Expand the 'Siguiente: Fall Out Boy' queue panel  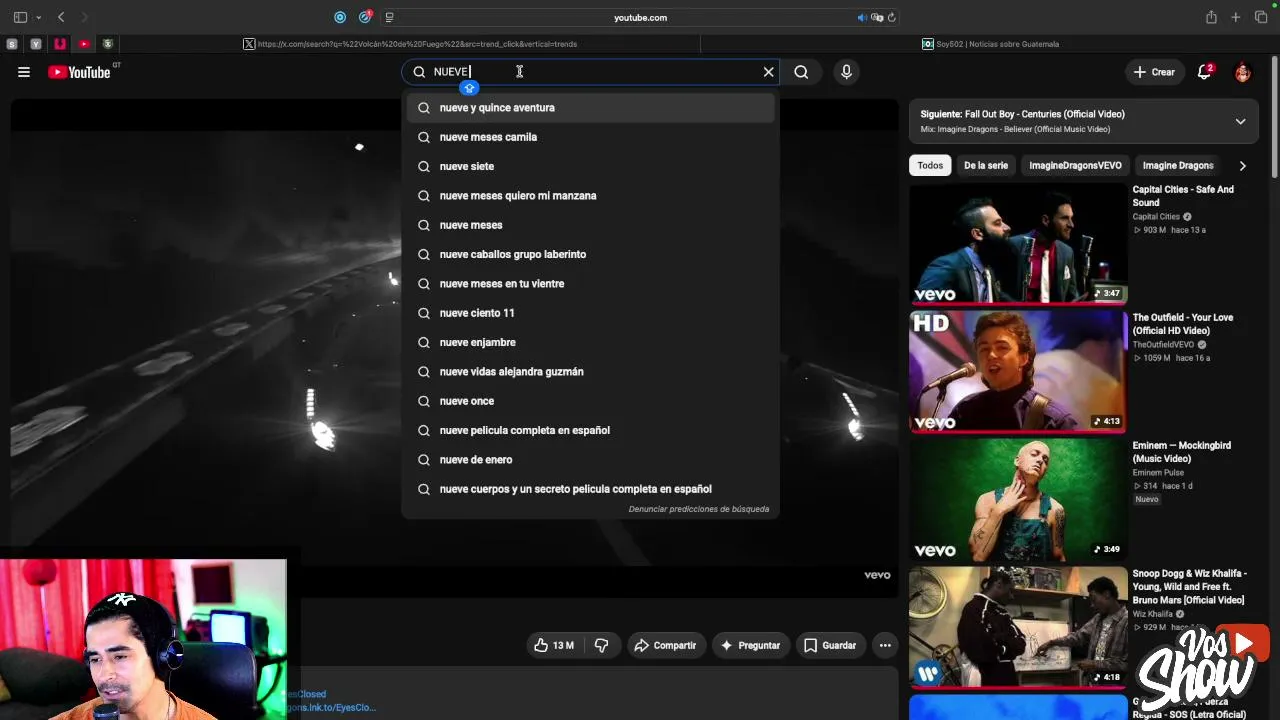click(x=1240, y=121)
